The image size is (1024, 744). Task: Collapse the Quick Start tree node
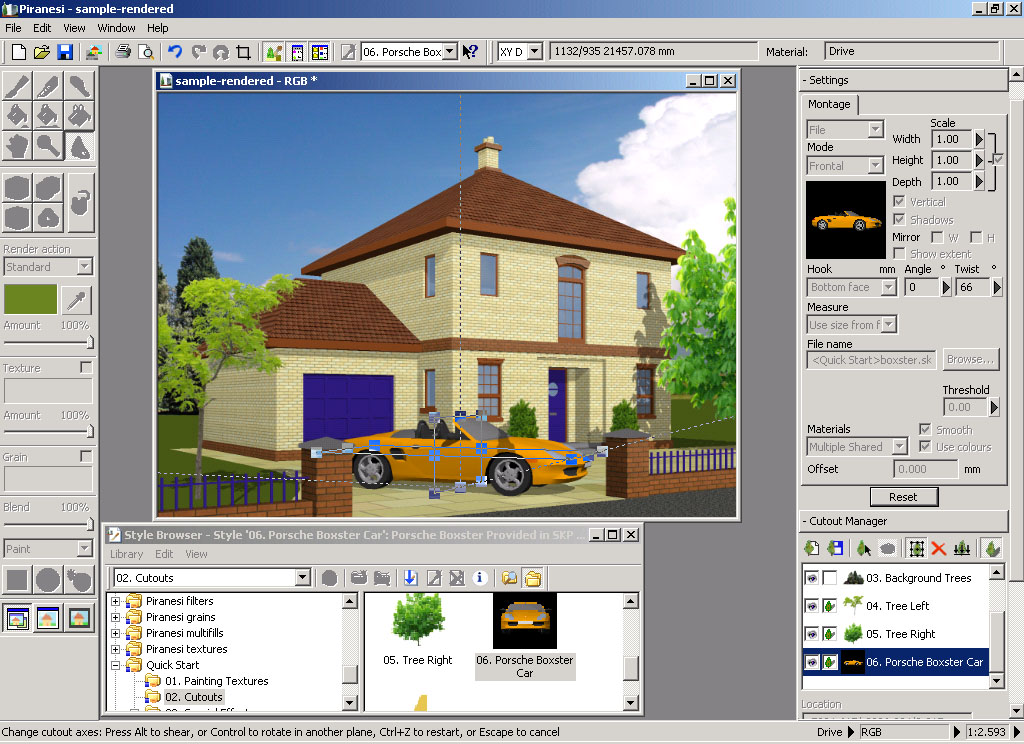116,665
